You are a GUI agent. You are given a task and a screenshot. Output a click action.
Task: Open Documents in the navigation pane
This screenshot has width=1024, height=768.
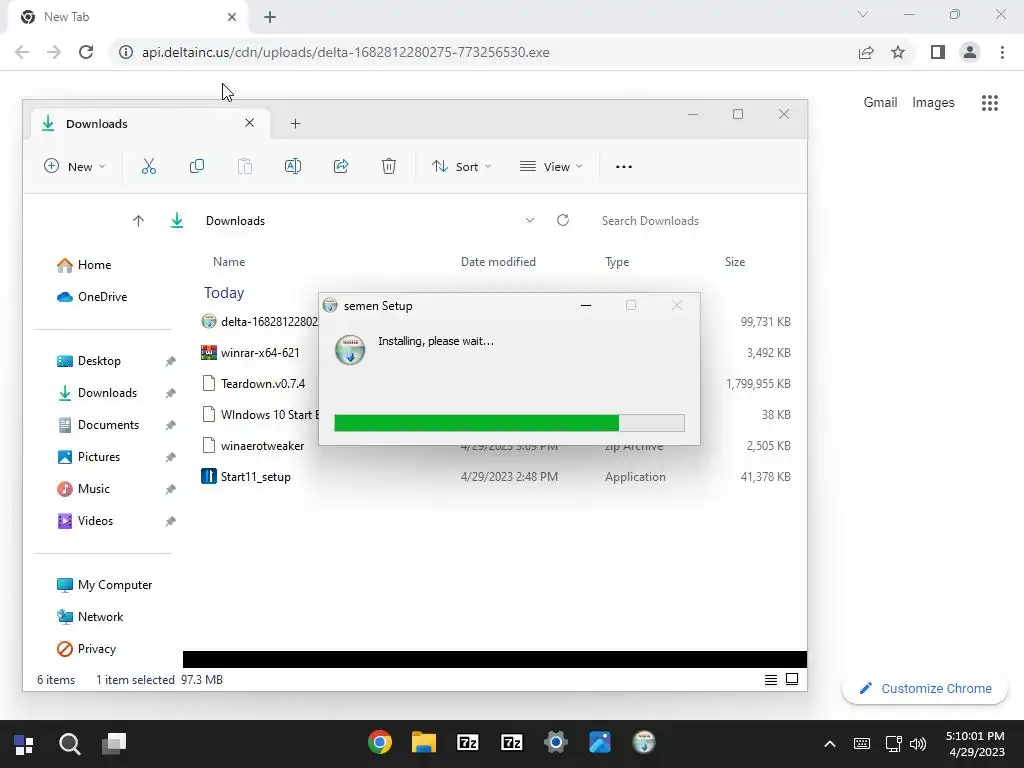coord(99,424)
